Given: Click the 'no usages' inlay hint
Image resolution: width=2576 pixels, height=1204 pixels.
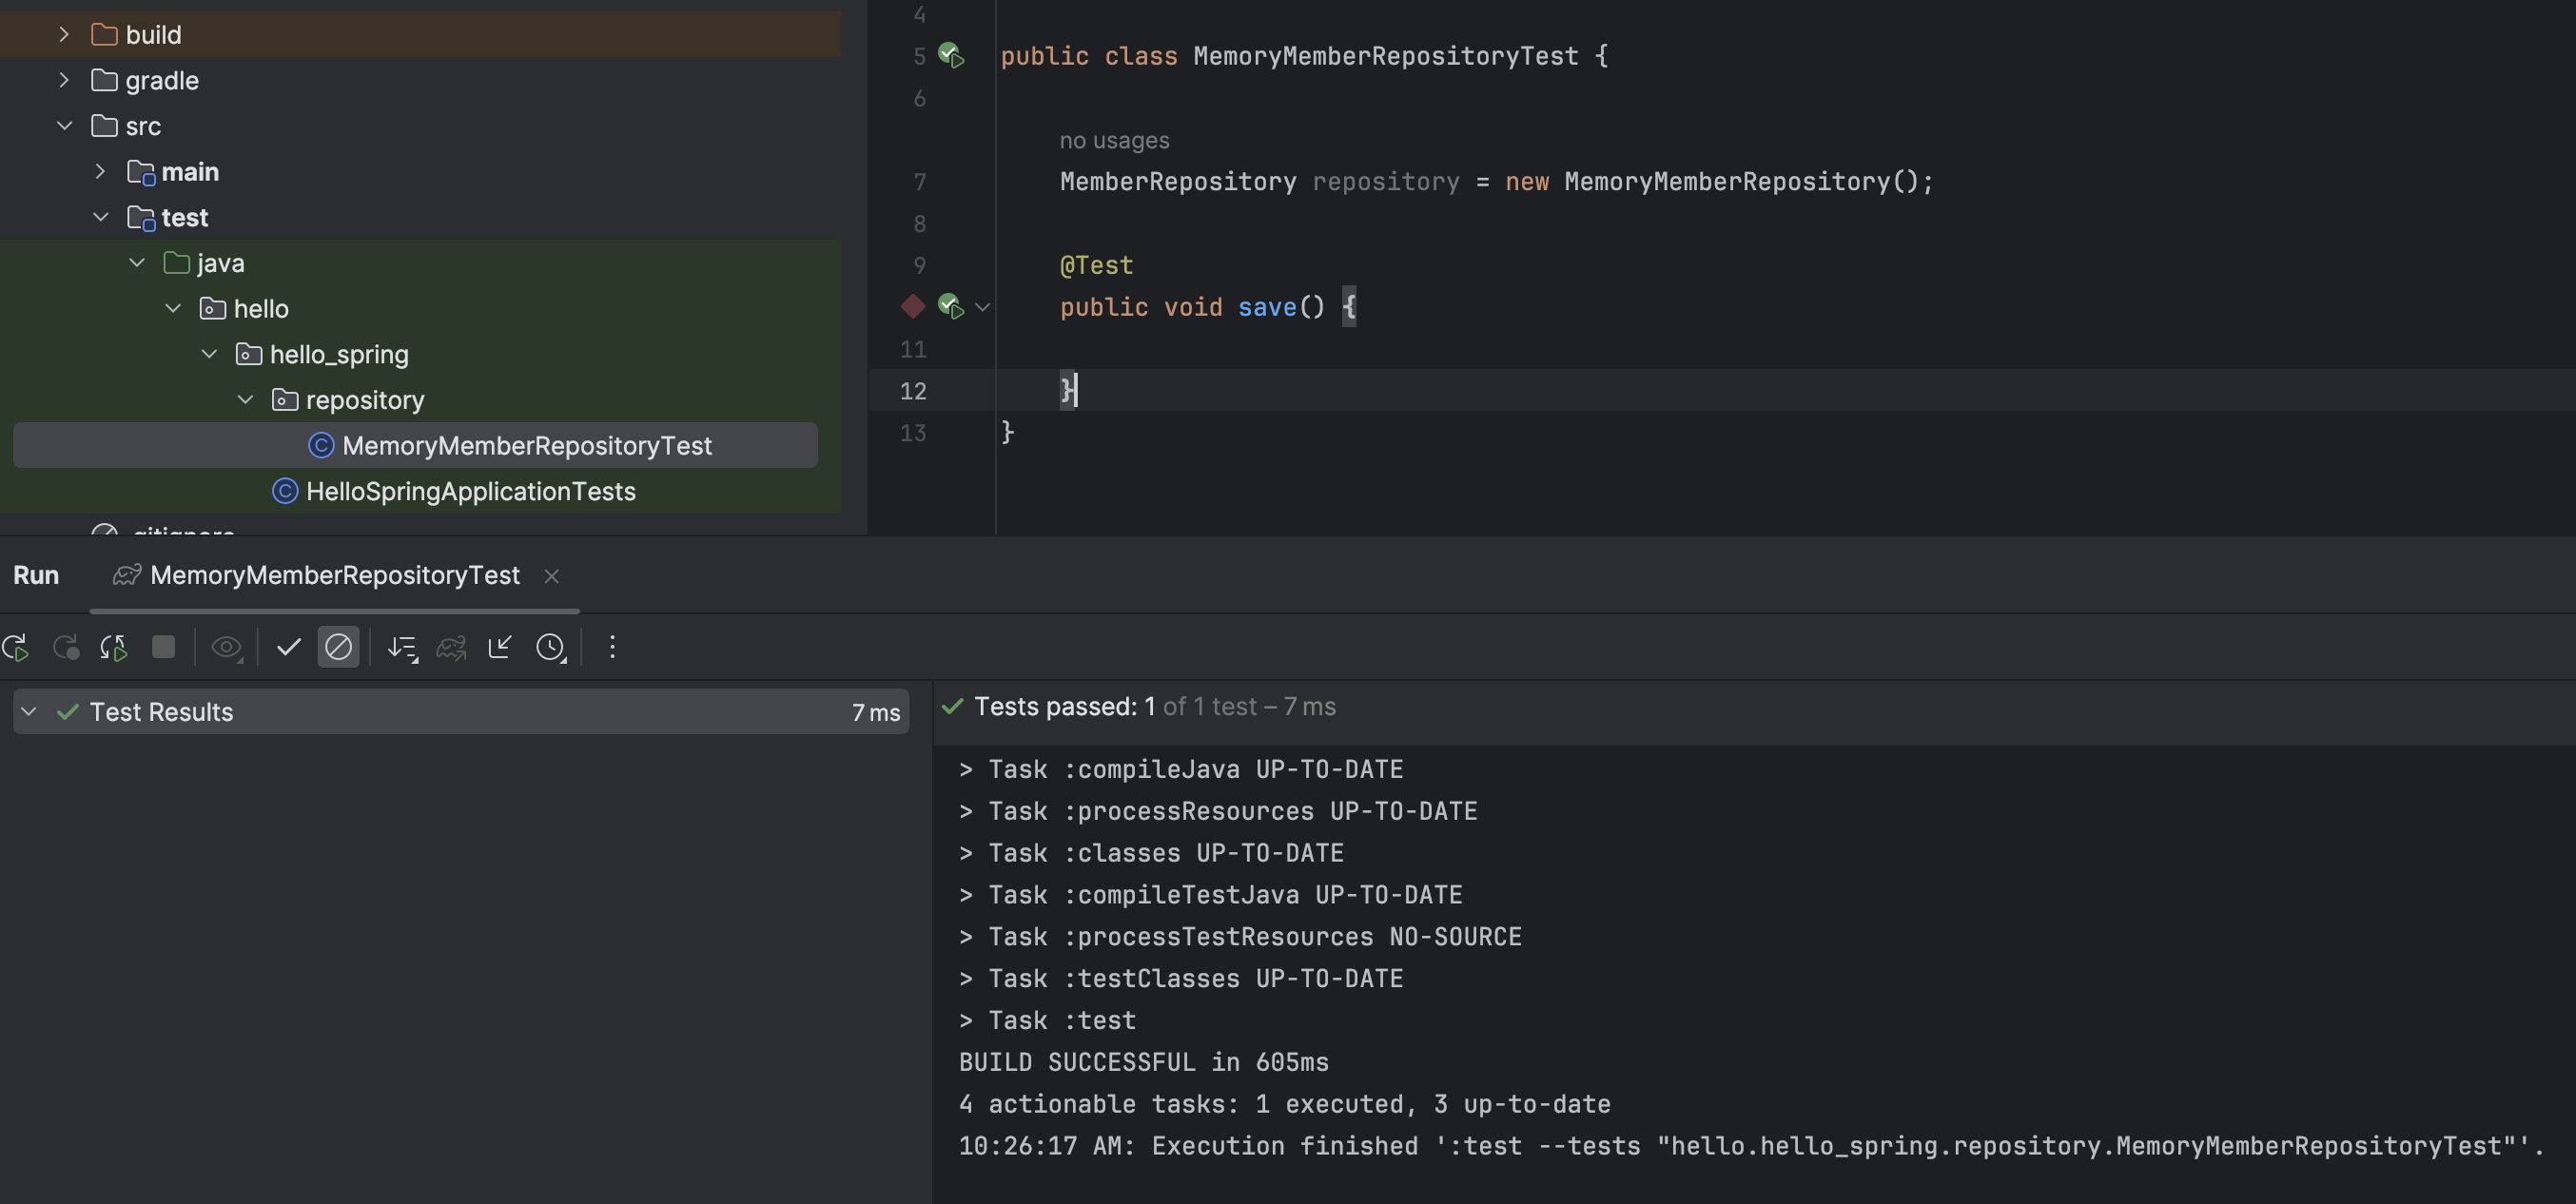Looking at the screenshot, I should [1114, 141].
